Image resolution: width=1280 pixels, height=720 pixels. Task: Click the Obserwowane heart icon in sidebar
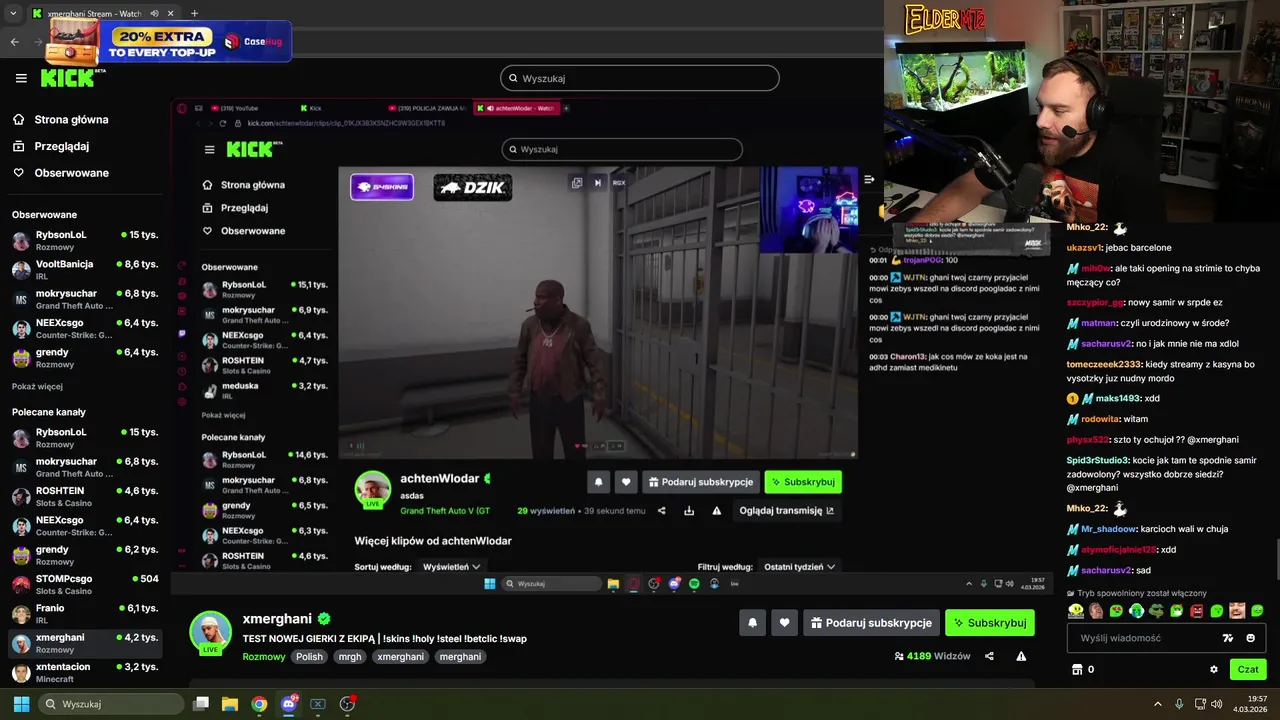coord(19,173)
